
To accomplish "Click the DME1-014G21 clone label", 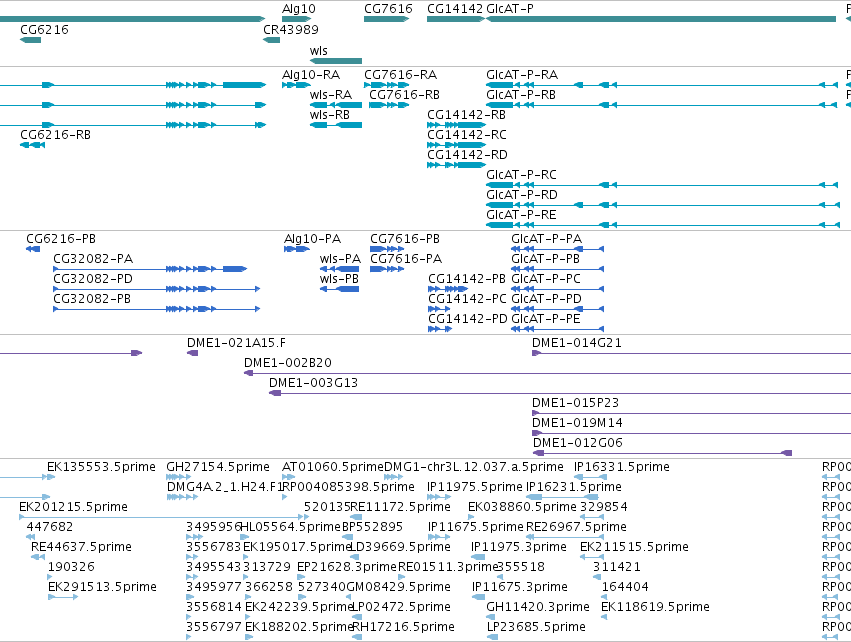I will [576, 342].
